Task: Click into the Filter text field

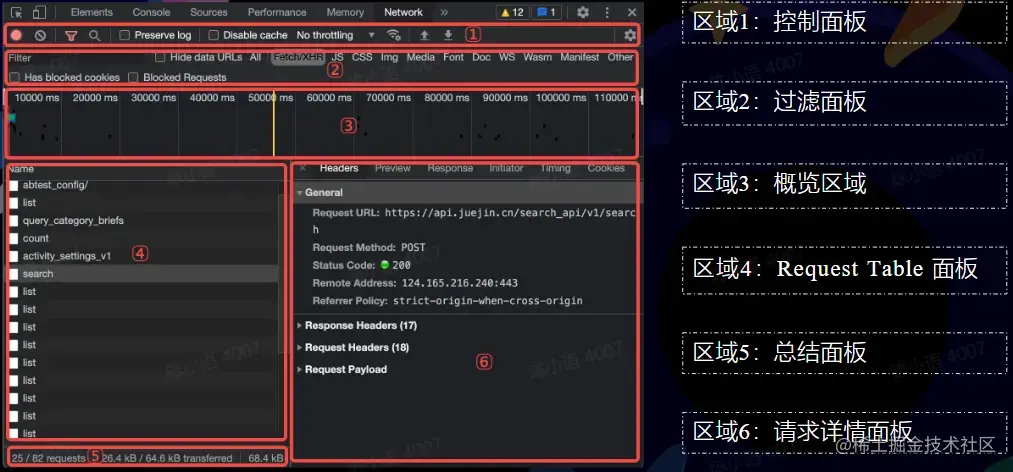Action: pos(78,58)
